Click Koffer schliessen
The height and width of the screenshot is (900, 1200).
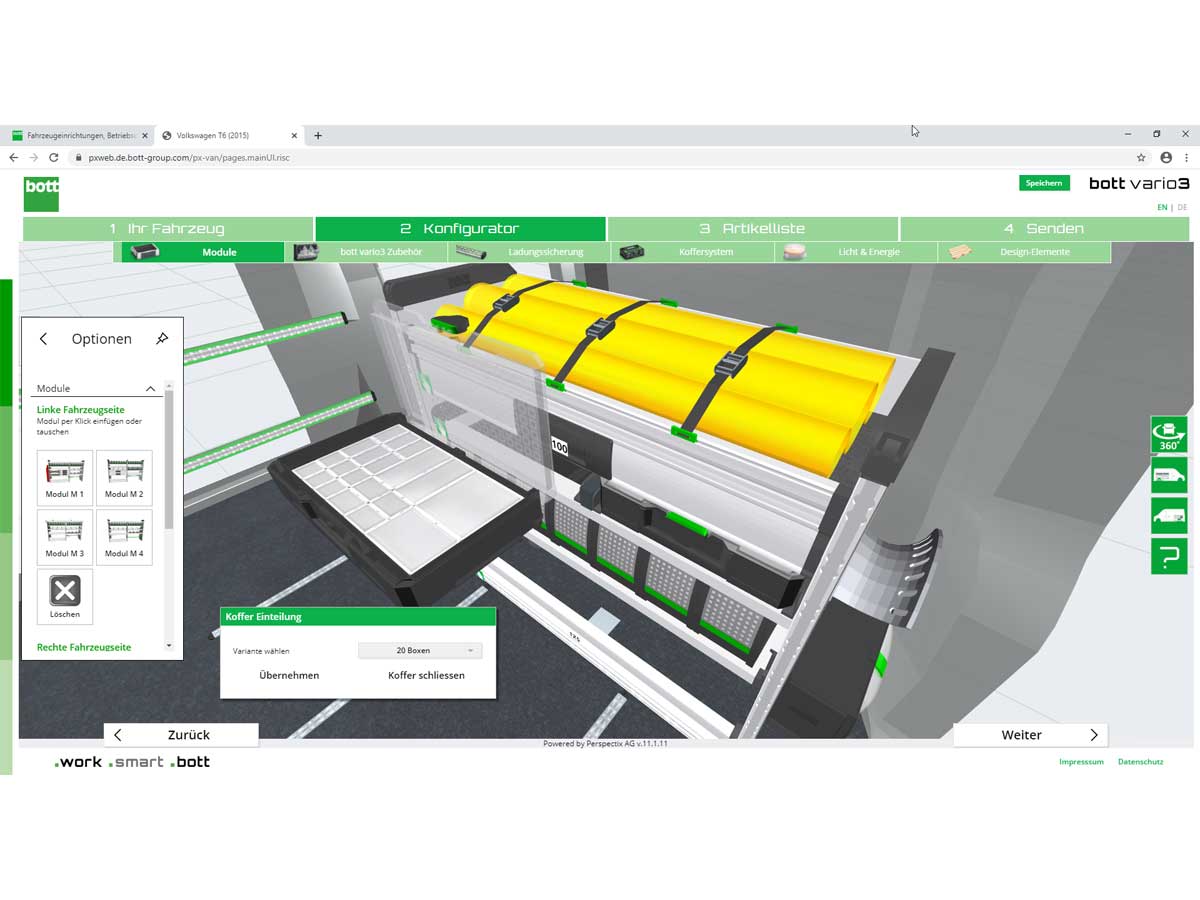pos(426,675)
